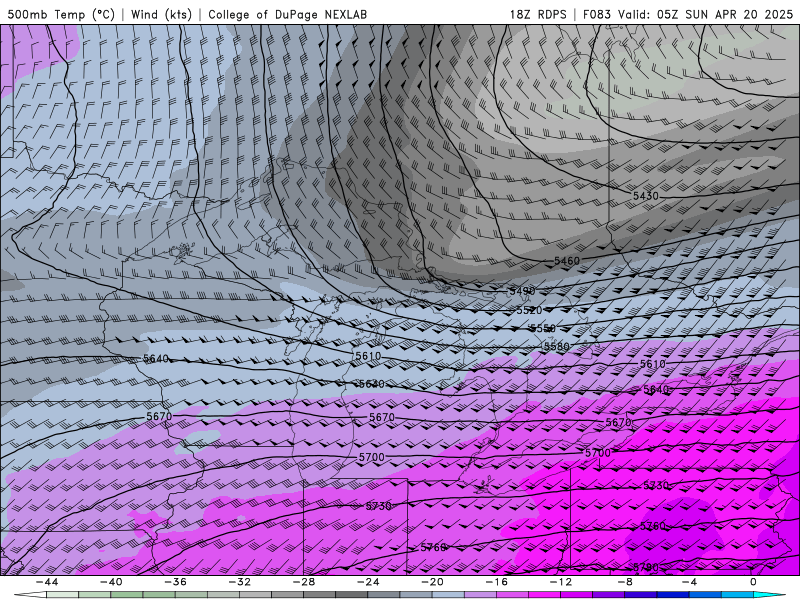The width and height of the screenshot is (800, 600).
Task: Click the 5790 height contour label
Action: (x=646, y=567)
